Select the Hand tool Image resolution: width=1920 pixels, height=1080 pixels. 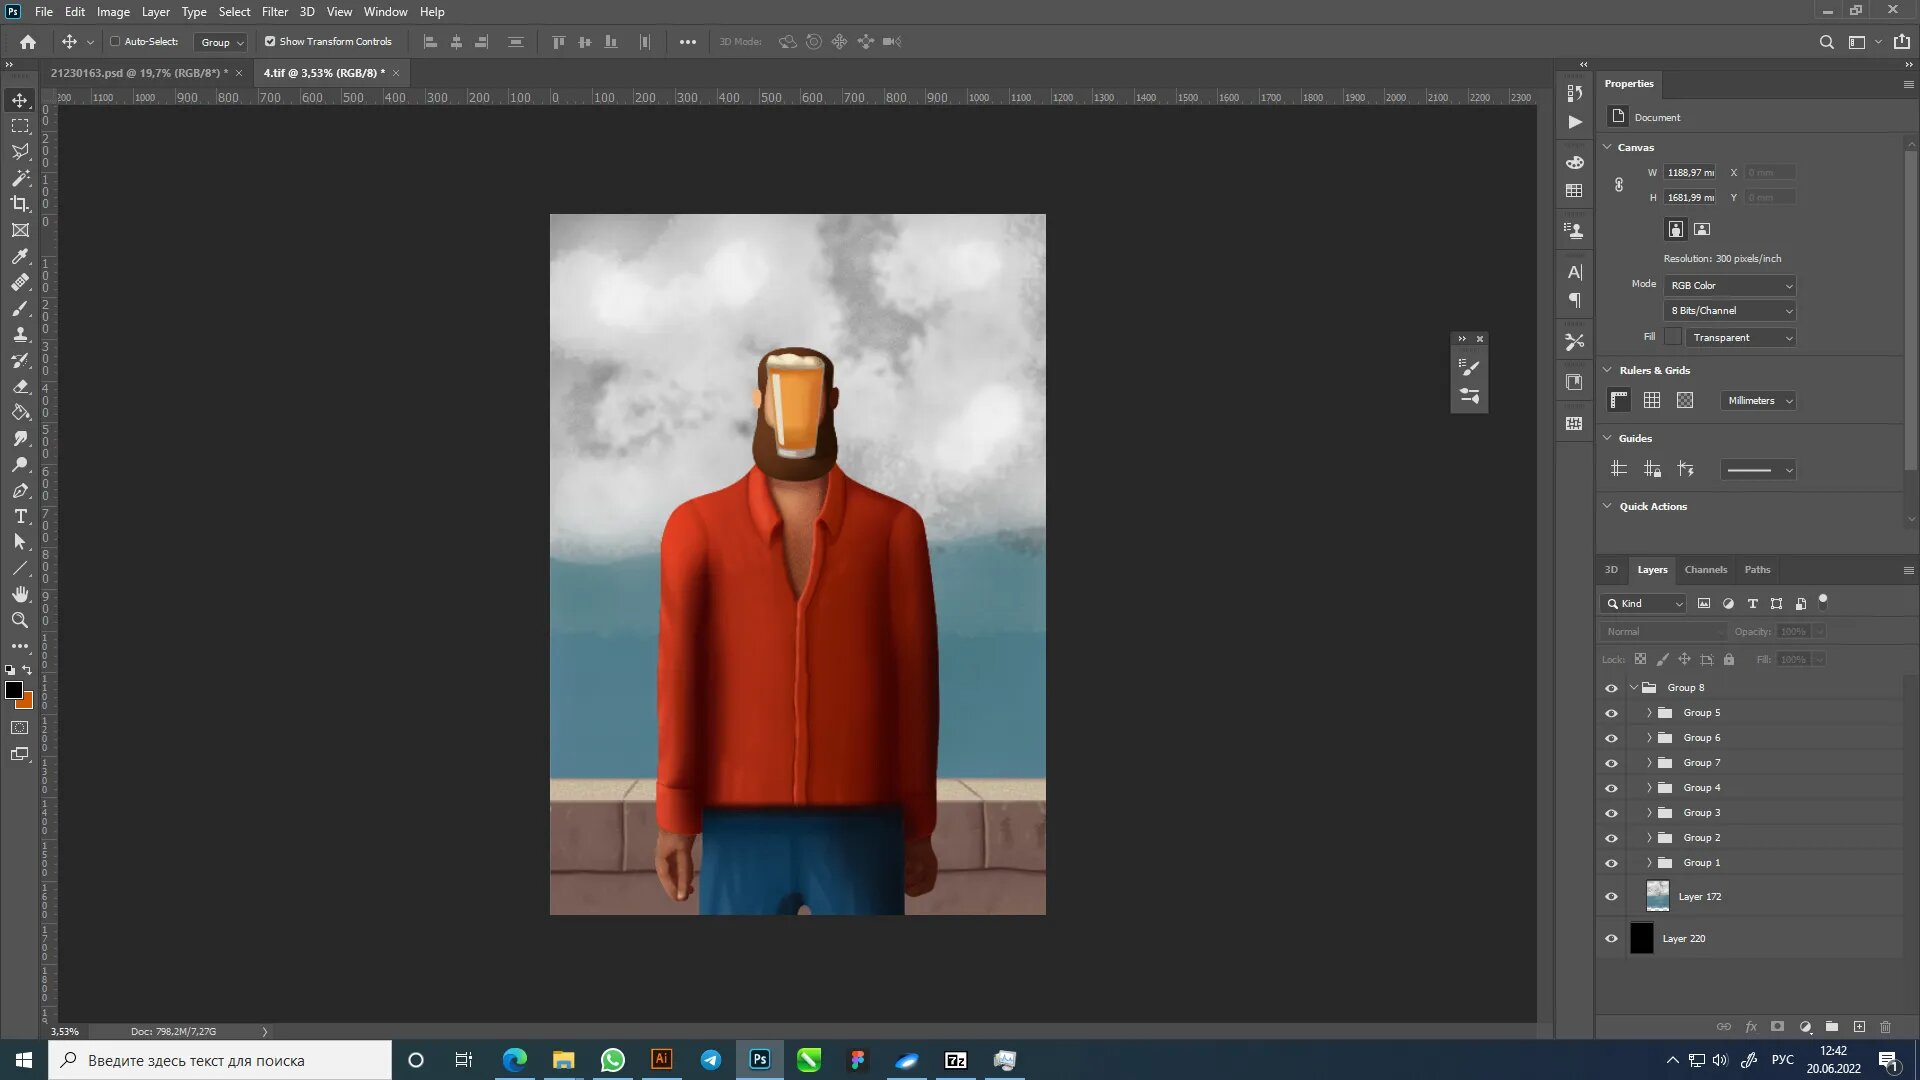point(20,595)
